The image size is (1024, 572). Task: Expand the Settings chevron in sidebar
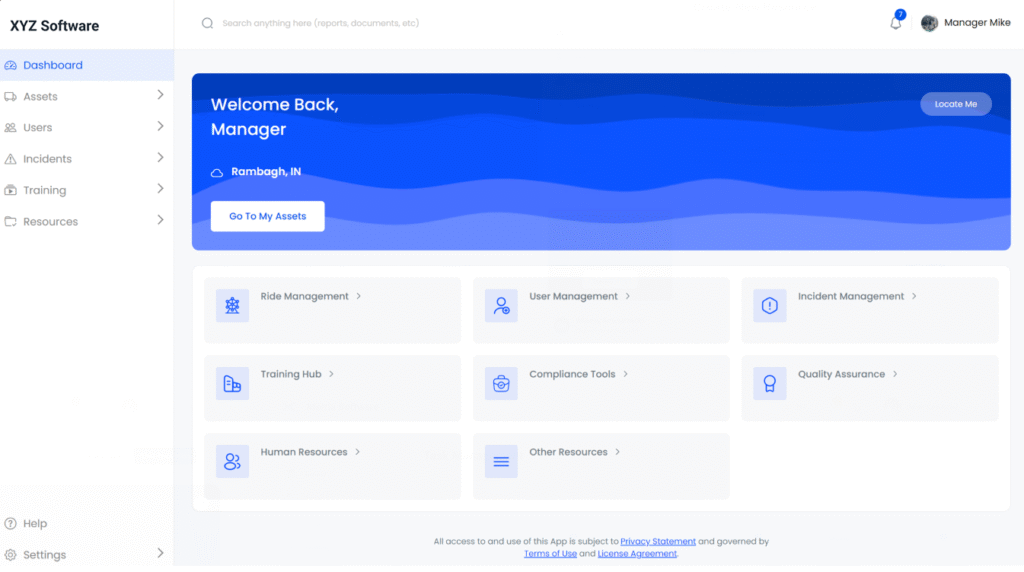click(160, 553)
